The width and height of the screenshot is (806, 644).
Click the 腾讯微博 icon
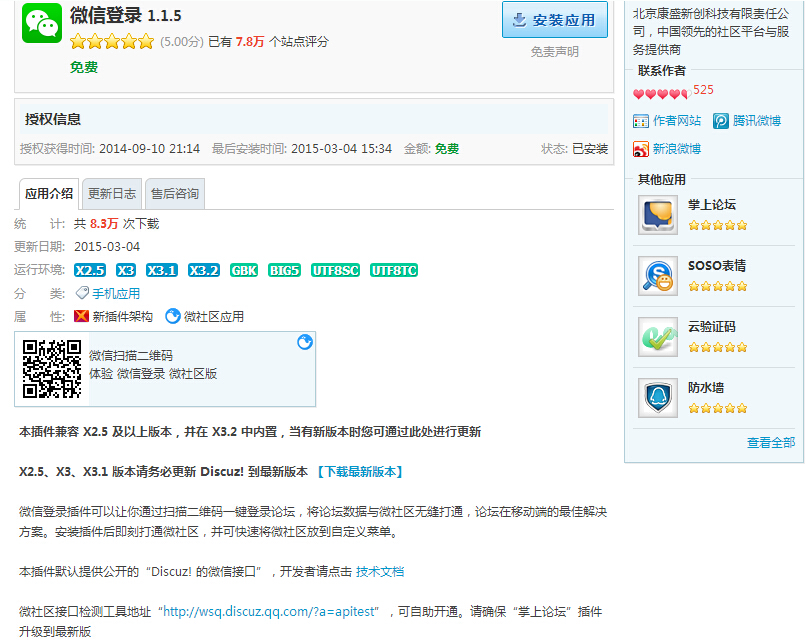[721, 121]
